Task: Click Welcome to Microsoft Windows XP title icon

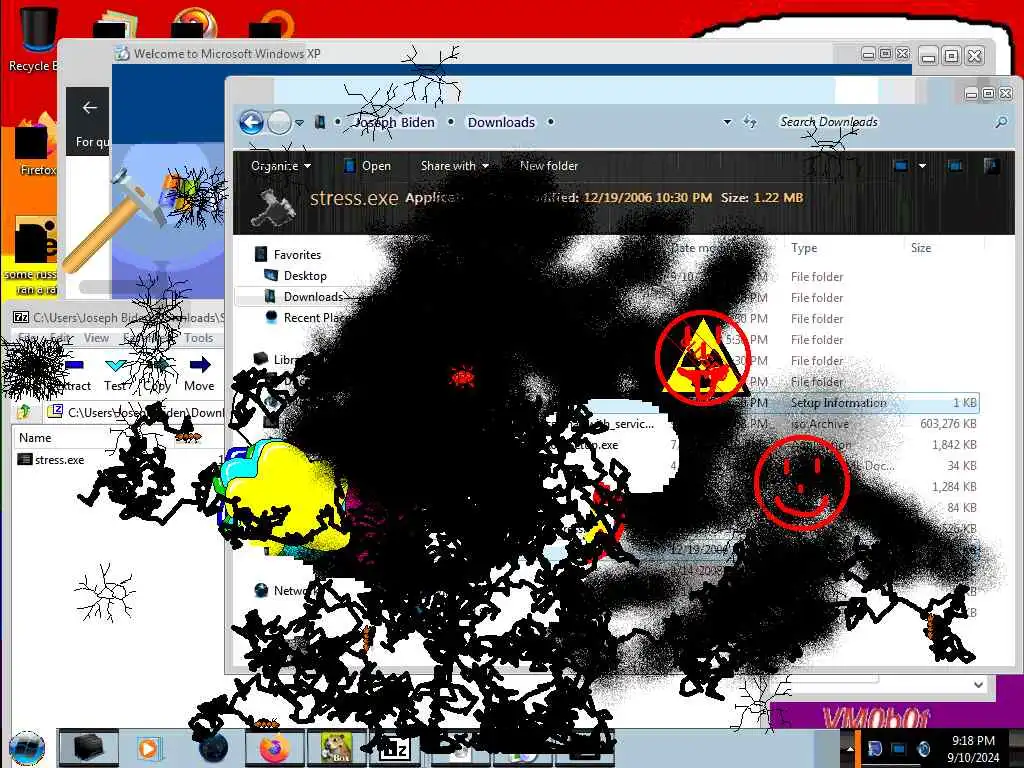Action: (x=121, y=54)
